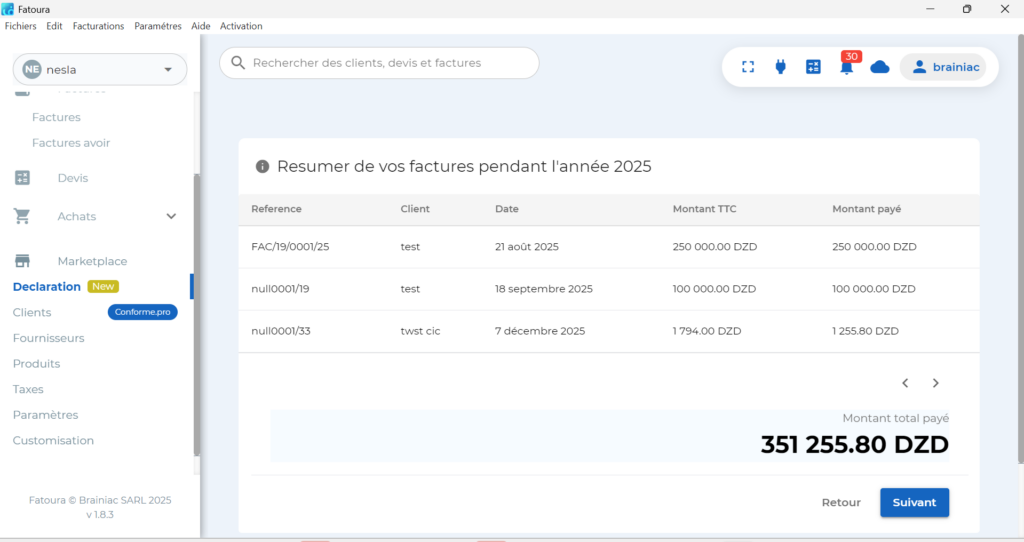Viewport: 1024px width, 542px height.
Task: Open the Facturations menu
Action: point(98,26)
